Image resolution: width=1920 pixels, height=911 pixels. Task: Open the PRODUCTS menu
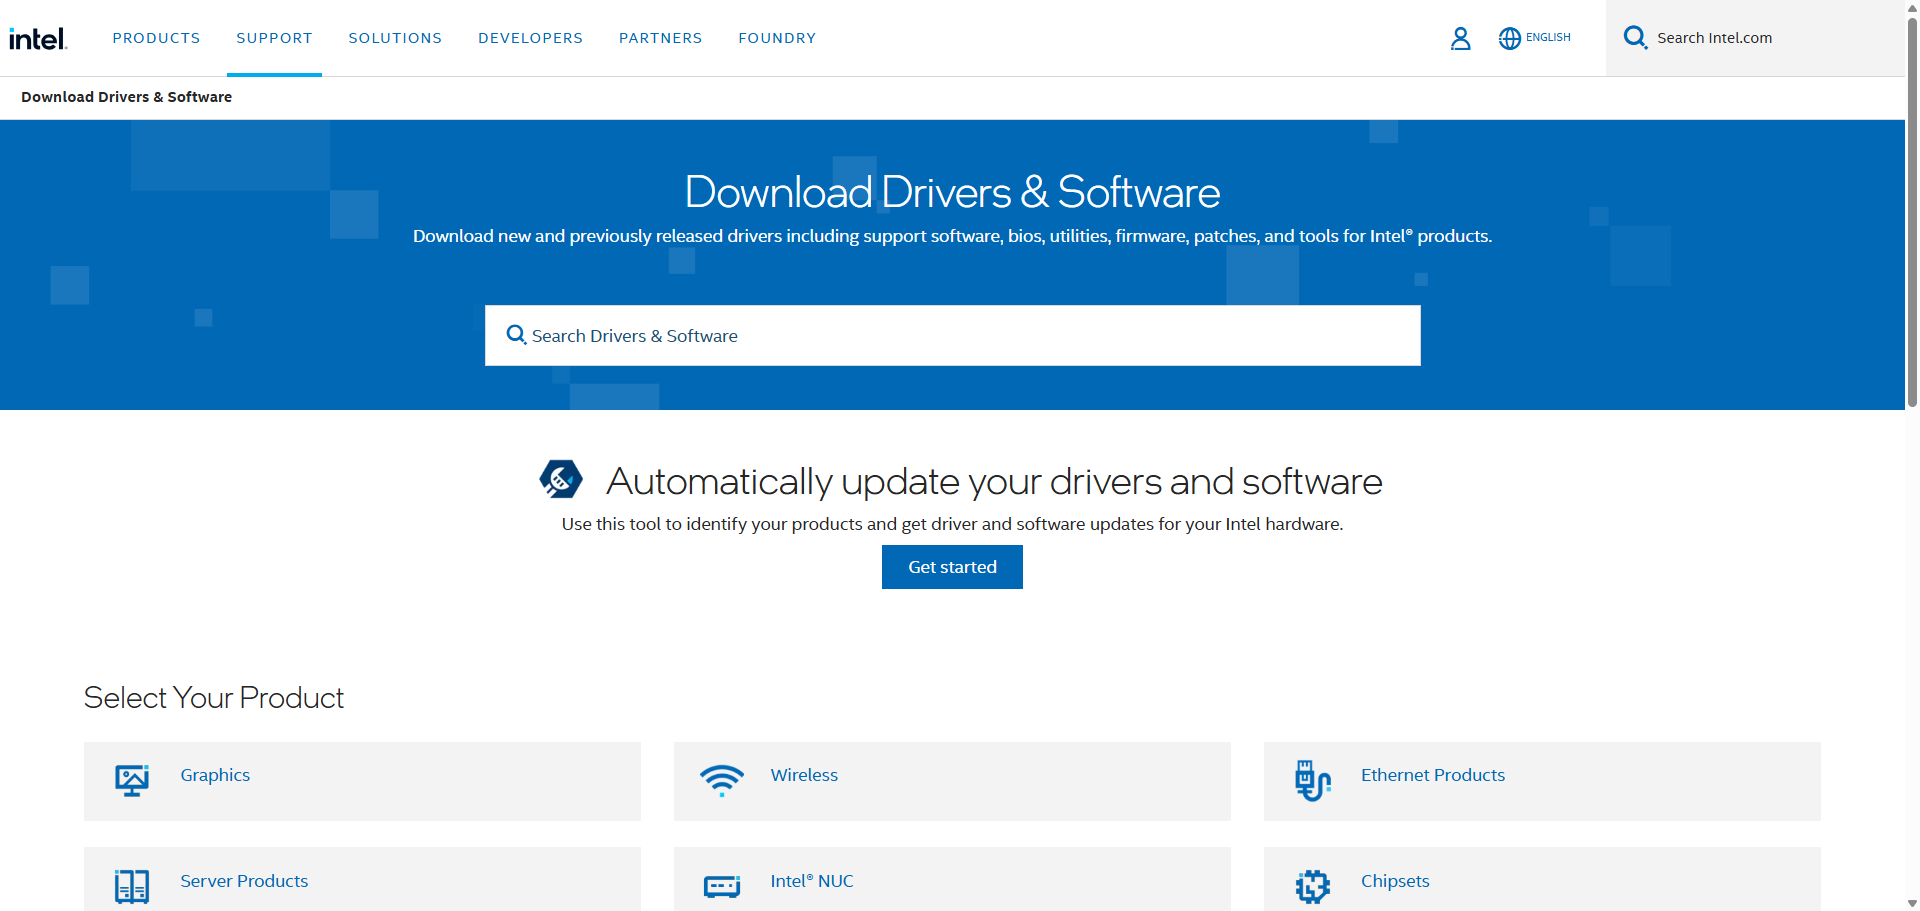pyautogui.click(x=156, y=38)
